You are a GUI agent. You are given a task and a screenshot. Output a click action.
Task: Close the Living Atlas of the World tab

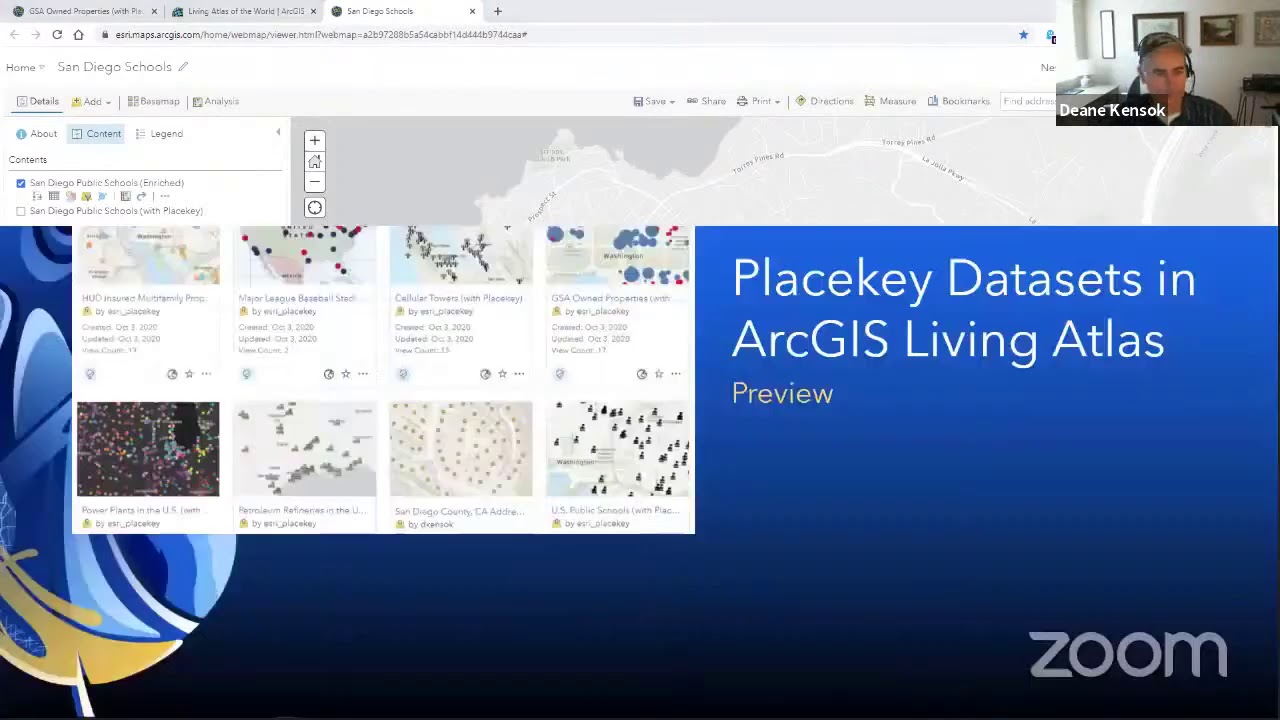tap(313, 11)
